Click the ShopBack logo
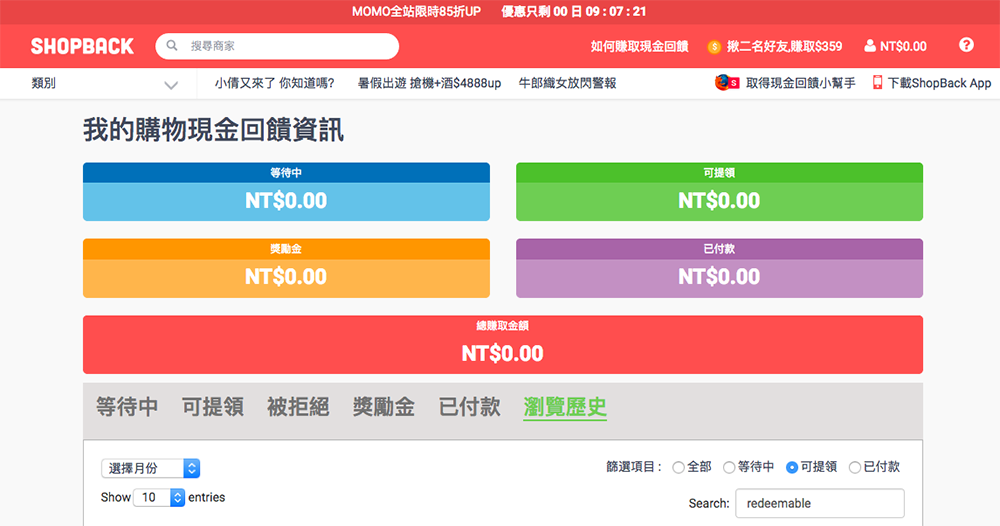Screen dimensions: 1000x526 82,46
